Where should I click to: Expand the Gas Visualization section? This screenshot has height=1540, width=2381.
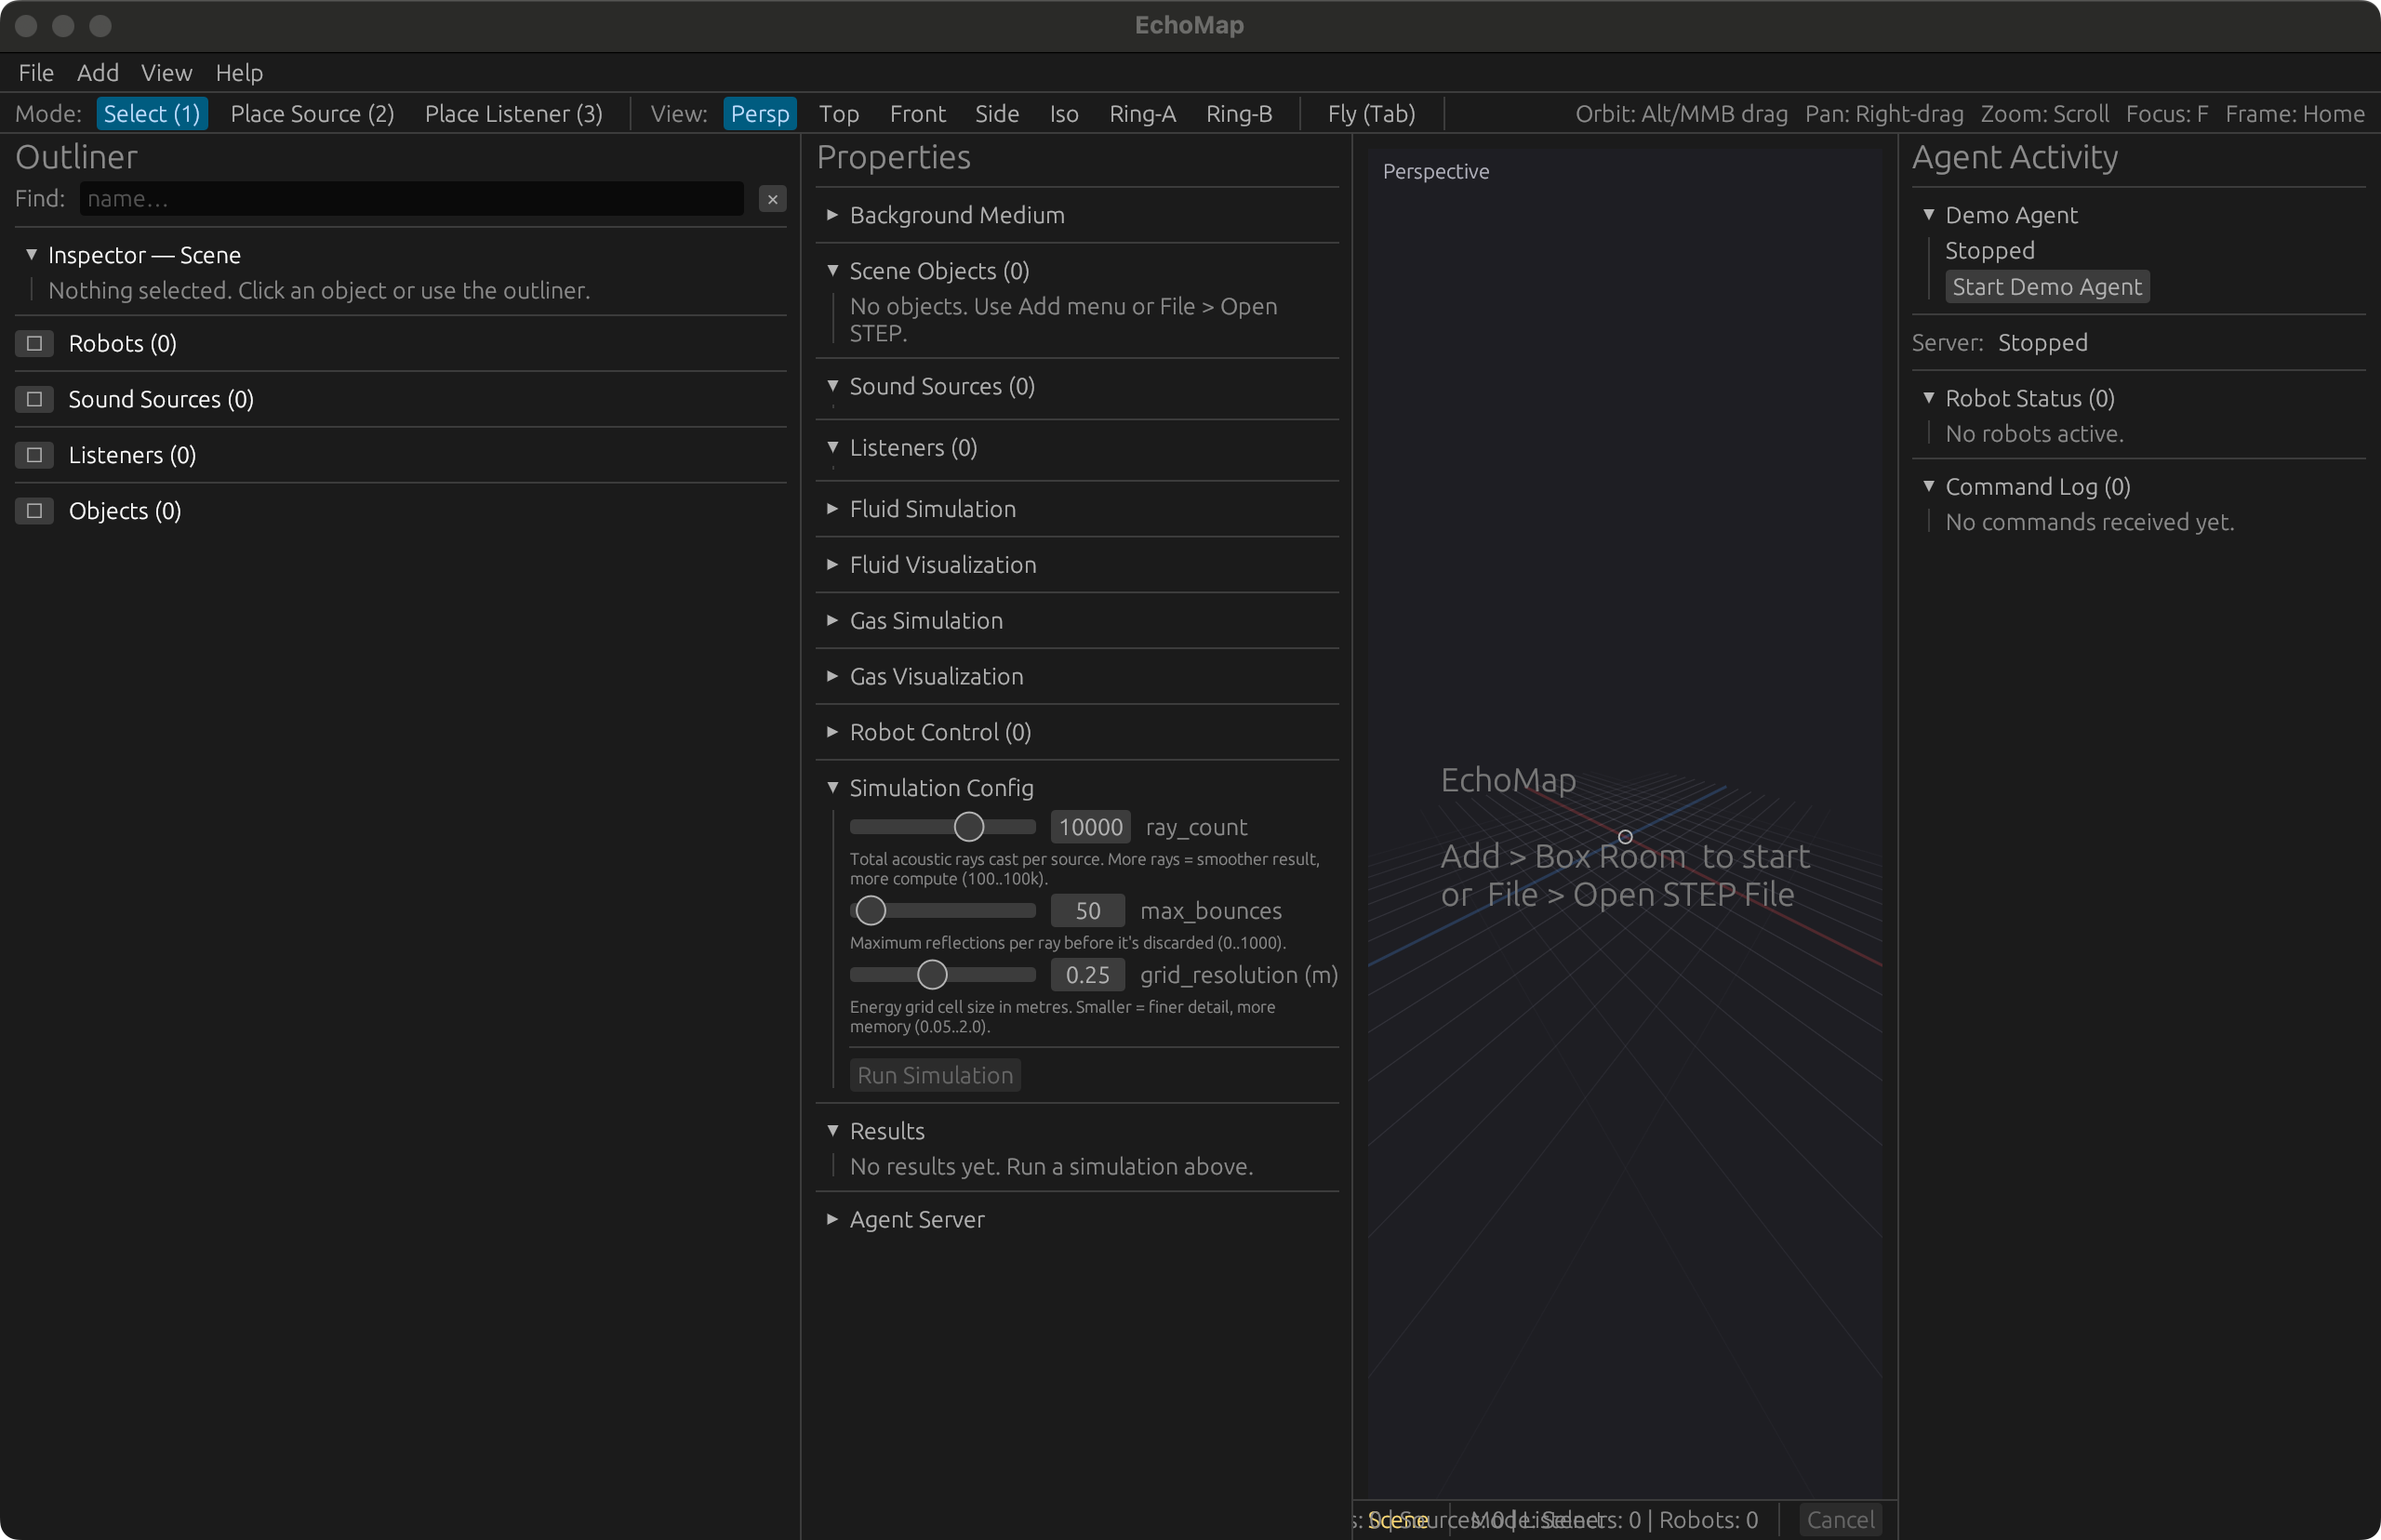(x=832, y=677)
